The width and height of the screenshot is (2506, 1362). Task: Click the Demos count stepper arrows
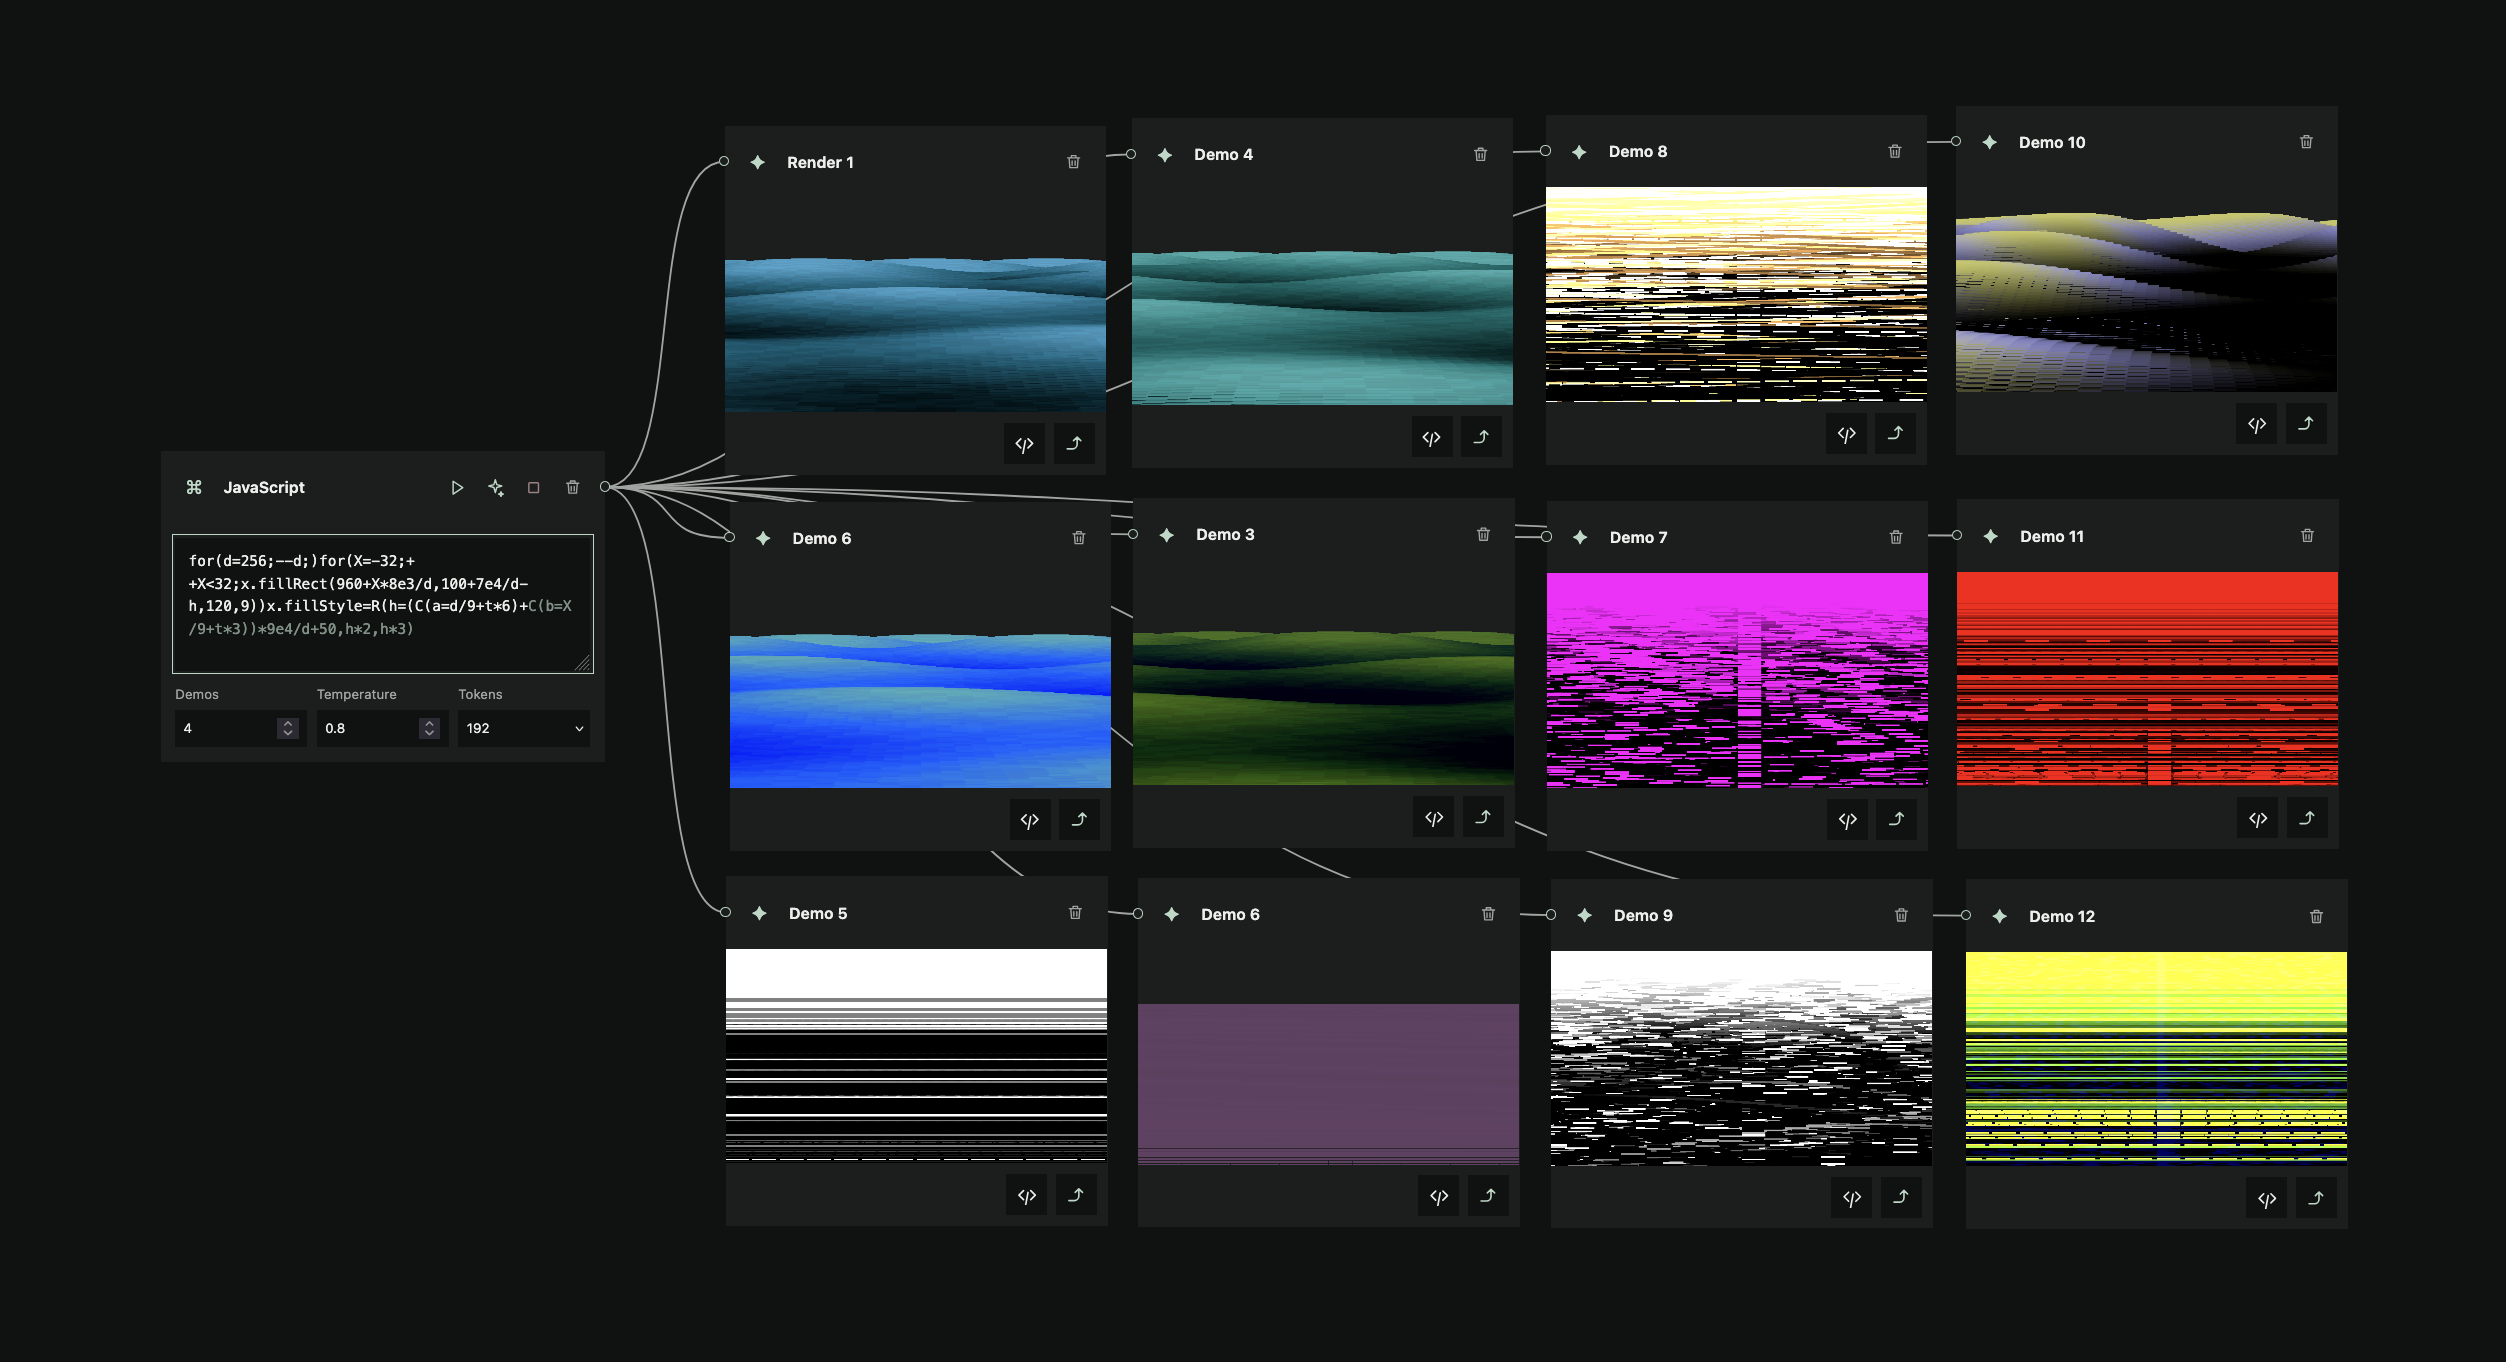coord(288,728)
